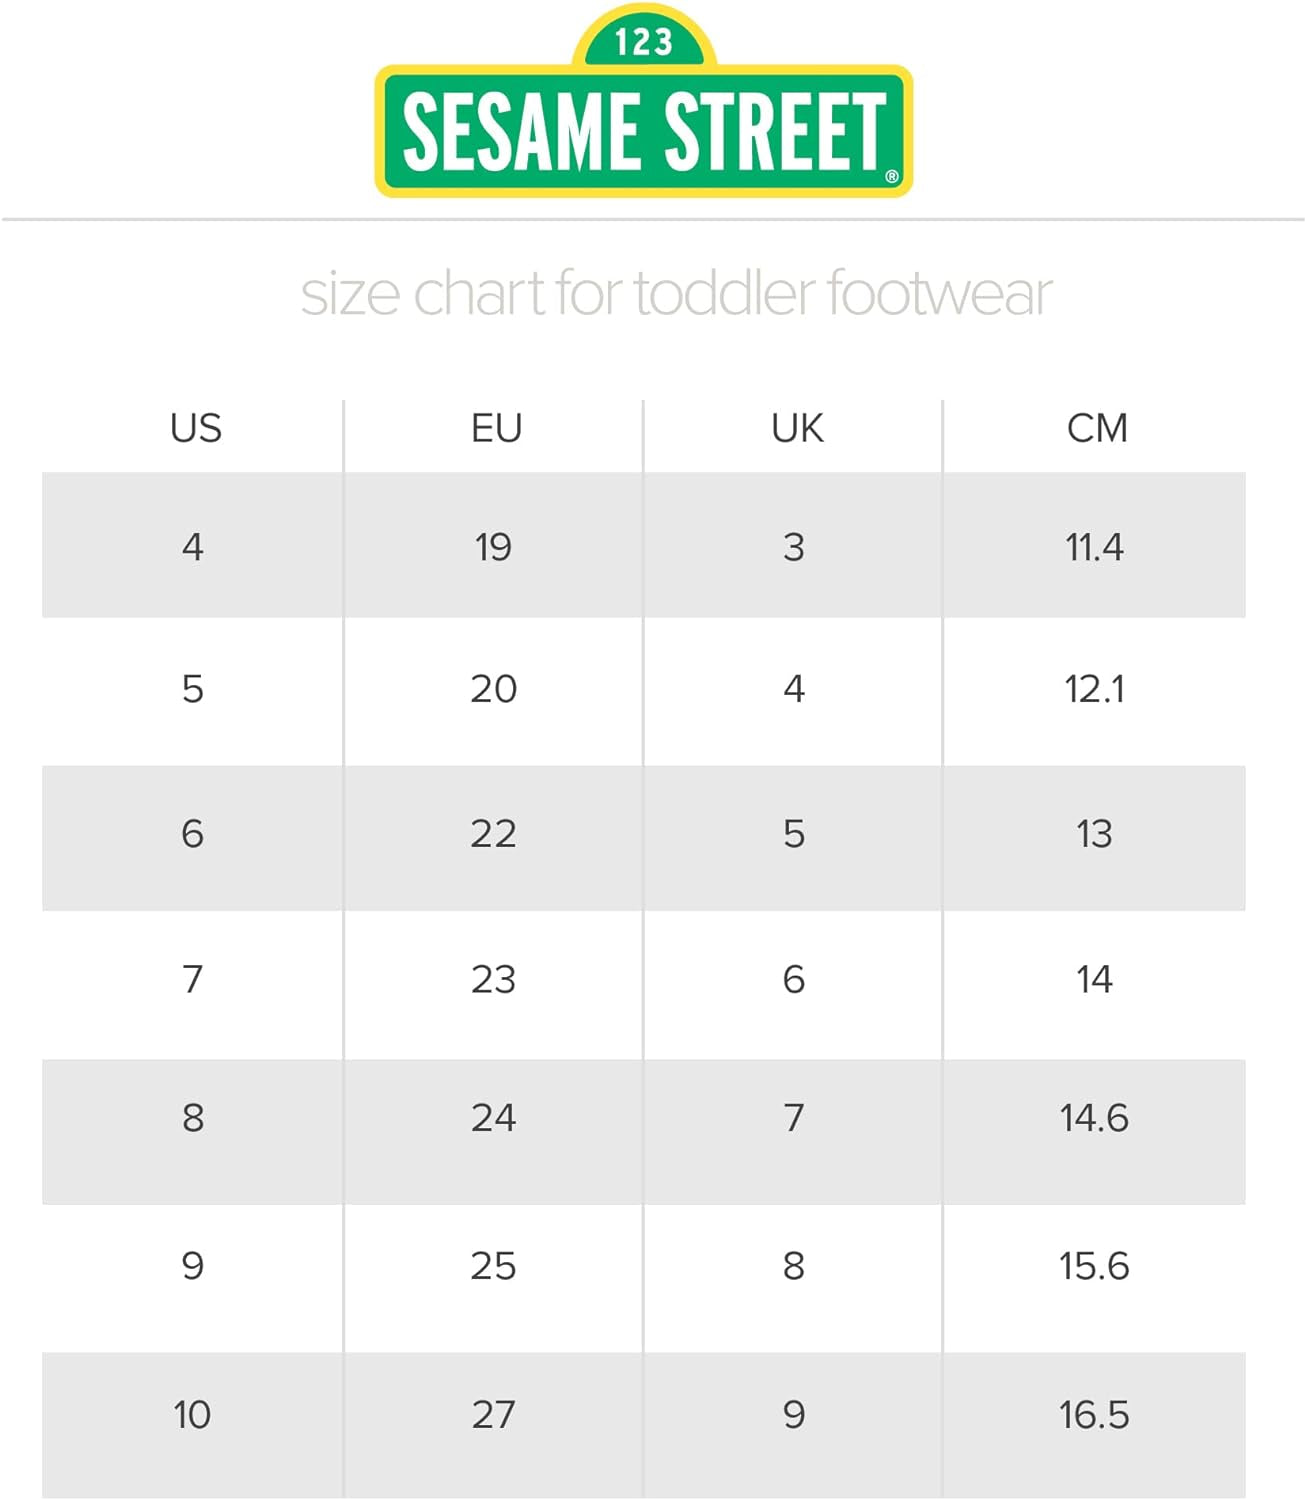
Task: Click the EU size 20 cell
Action: coord(493,689)
